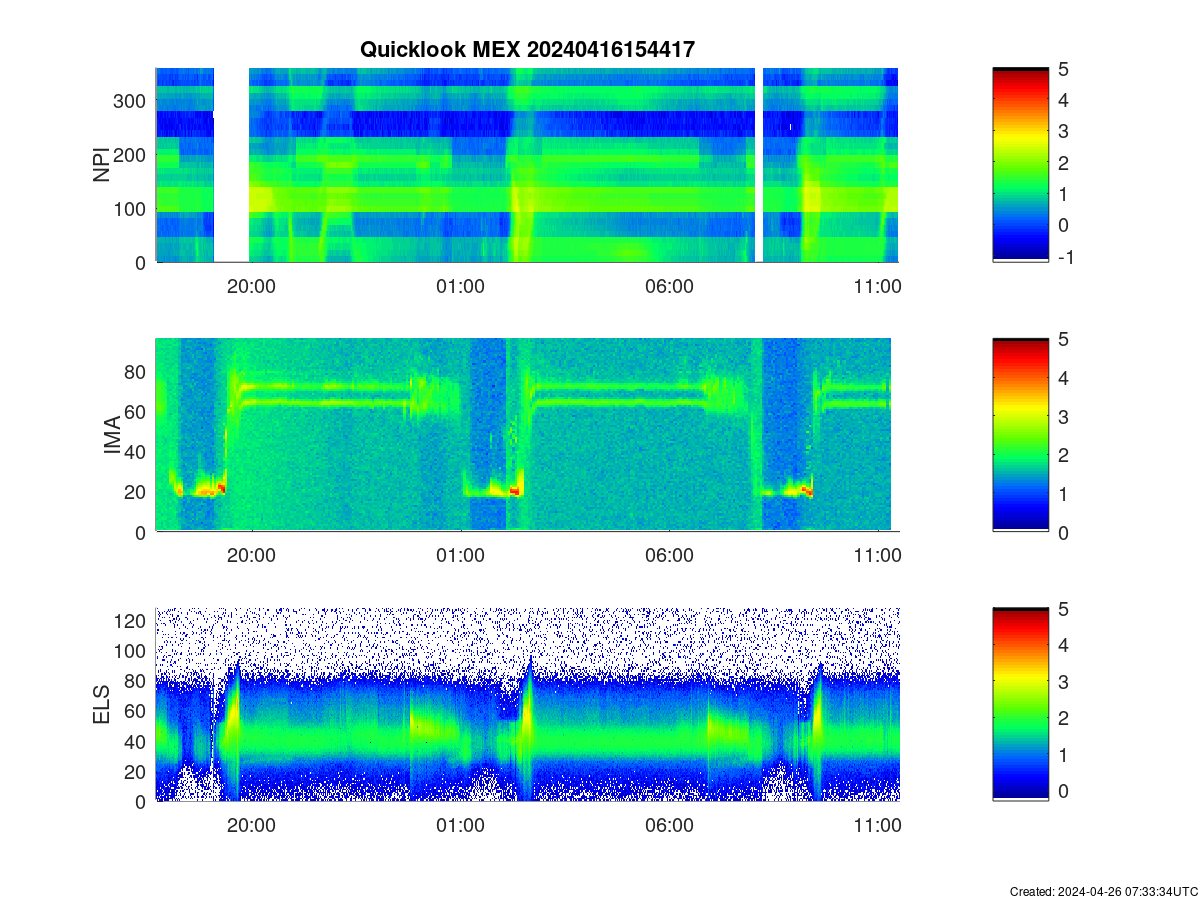Click the 0 tick on the IMA y-axis
The image size is (1200, 900).
(142, 532)
